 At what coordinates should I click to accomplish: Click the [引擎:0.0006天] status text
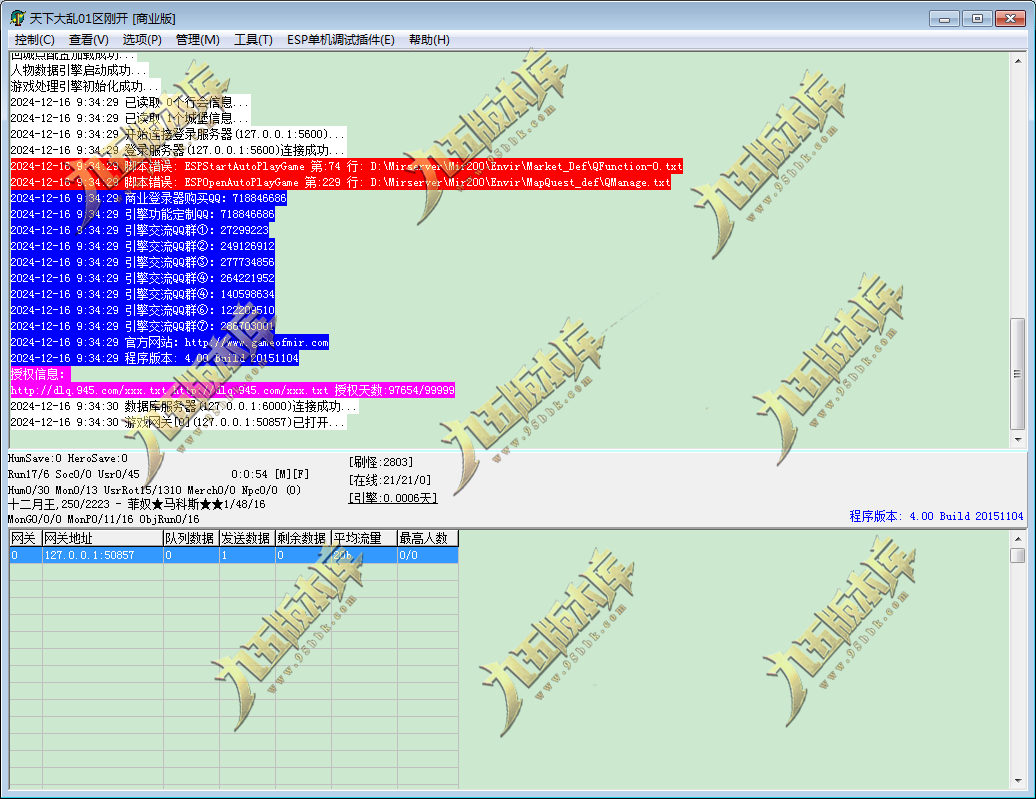tap(393, 498)
